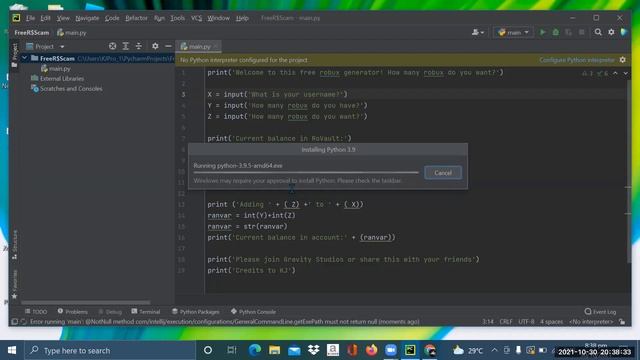Image resolution: width=640 pixels, height=360 pixels.
Task: Toggle read-only lock icon in status bar
Action: pyautogui.click(x=622, y=322)
